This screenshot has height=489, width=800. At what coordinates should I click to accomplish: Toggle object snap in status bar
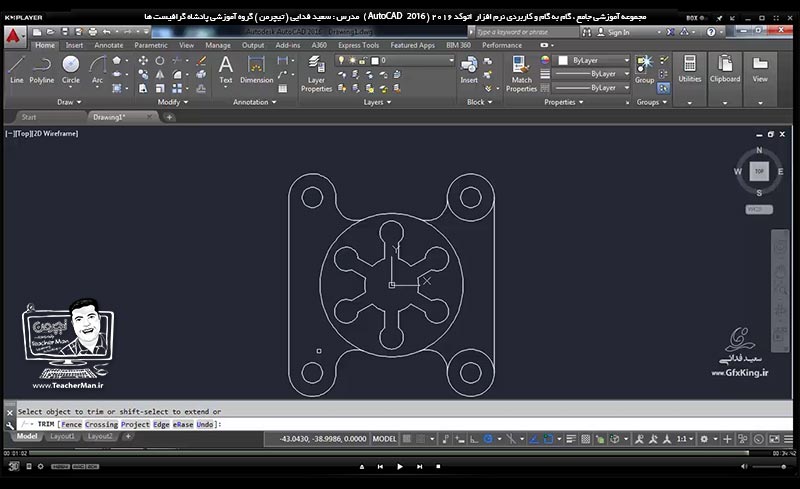coord(548,439)
